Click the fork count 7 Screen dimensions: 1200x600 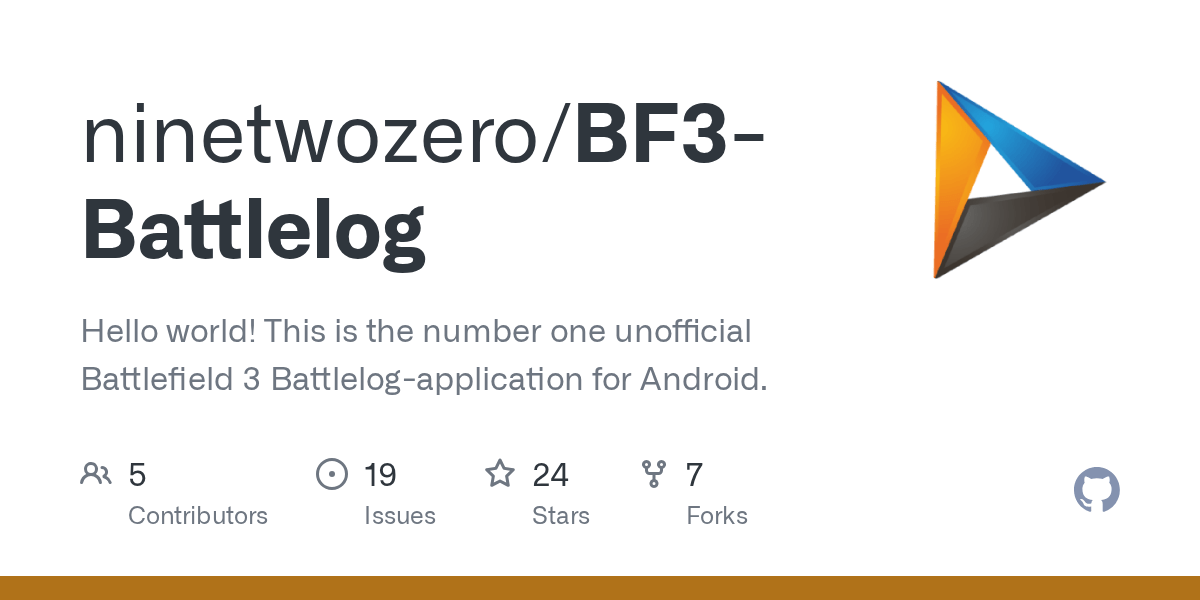694,474
